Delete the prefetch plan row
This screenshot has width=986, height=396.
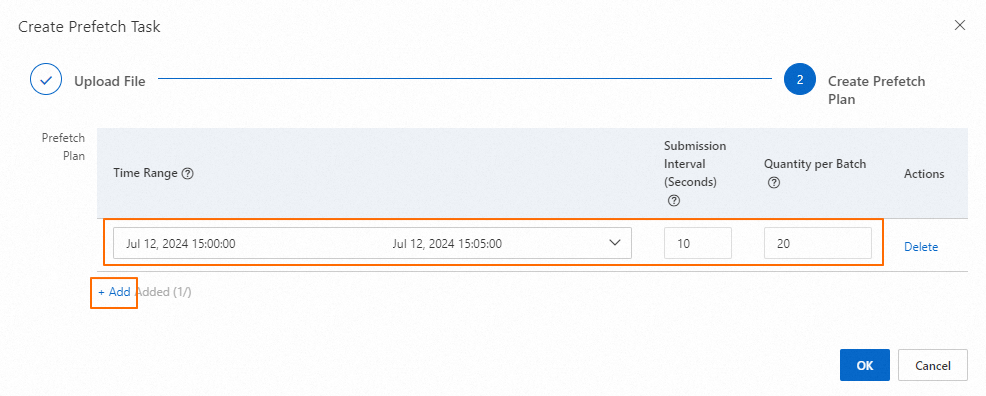coord(921,247)
